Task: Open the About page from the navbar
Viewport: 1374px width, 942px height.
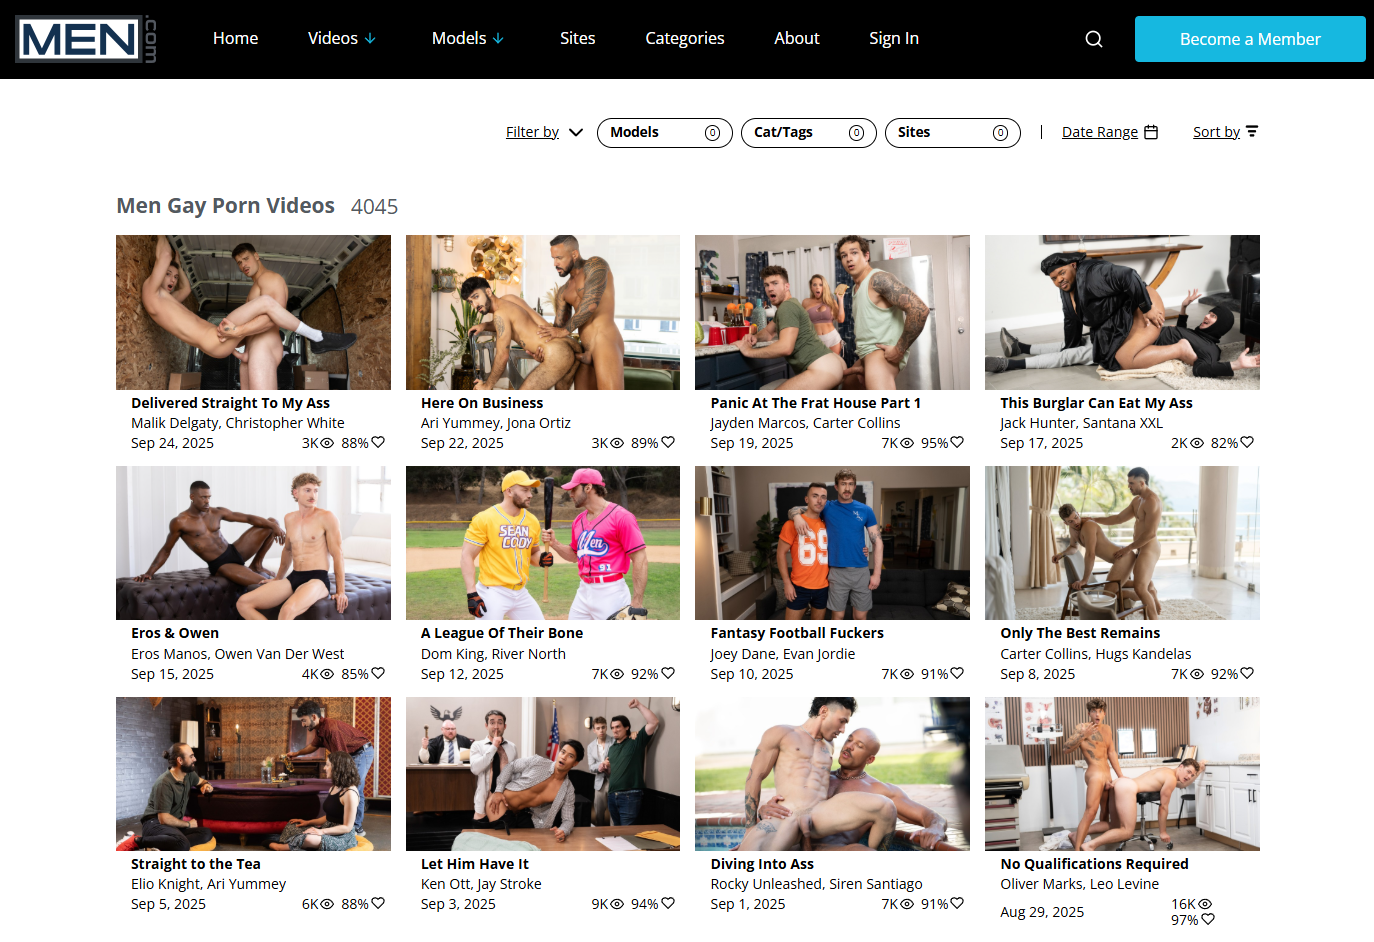Action: (x=796, y=38)
